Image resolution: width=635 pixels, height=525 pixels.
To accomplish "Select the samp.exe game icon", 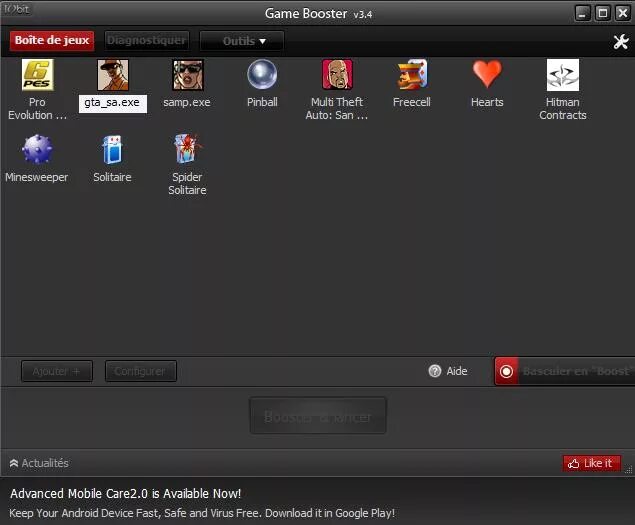I will [188, 75].
